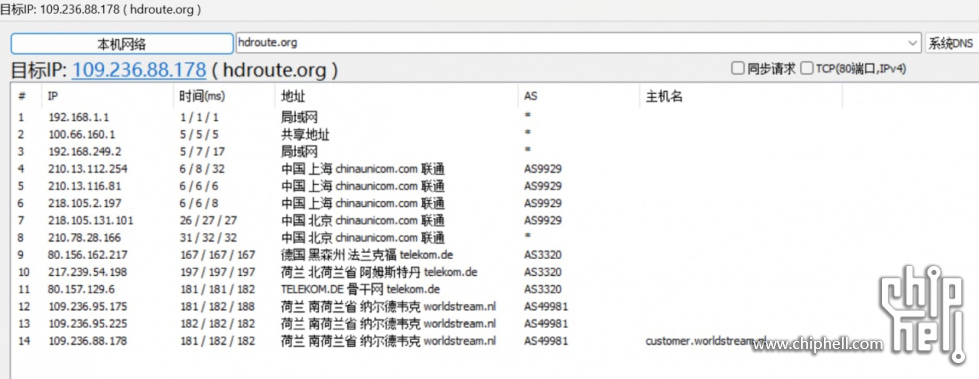Click time cell 167 / 167 / 167
The width and height of the screenshot is (979, 379).
217,255
